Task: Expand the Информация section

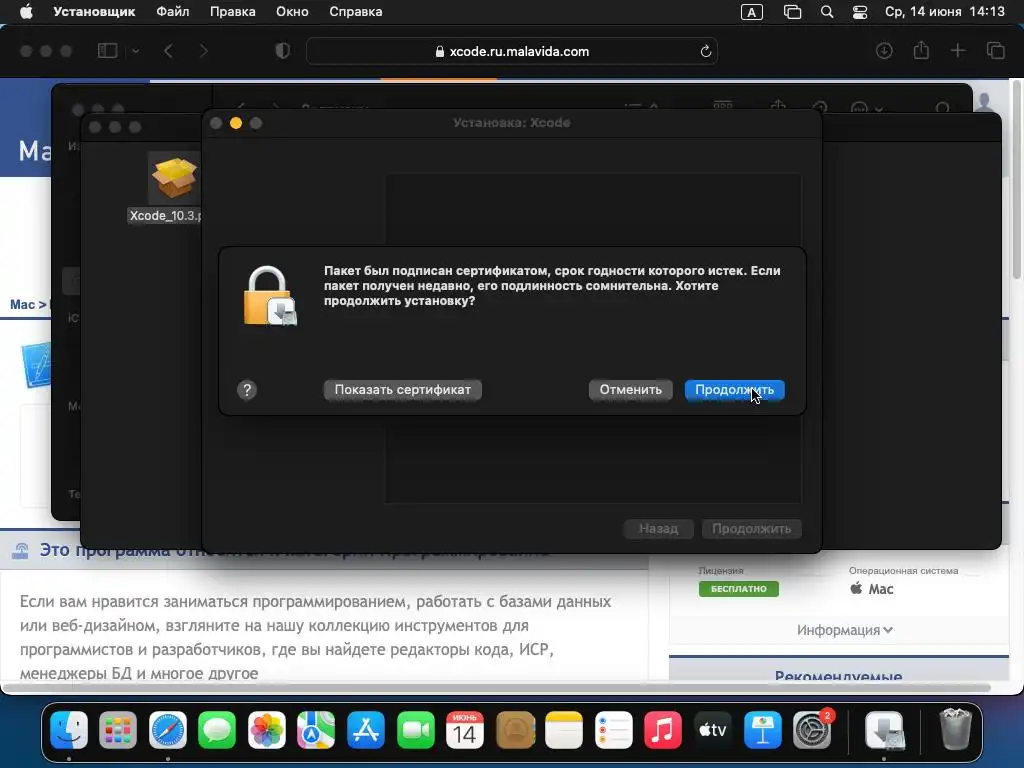Action: point(844,630)
